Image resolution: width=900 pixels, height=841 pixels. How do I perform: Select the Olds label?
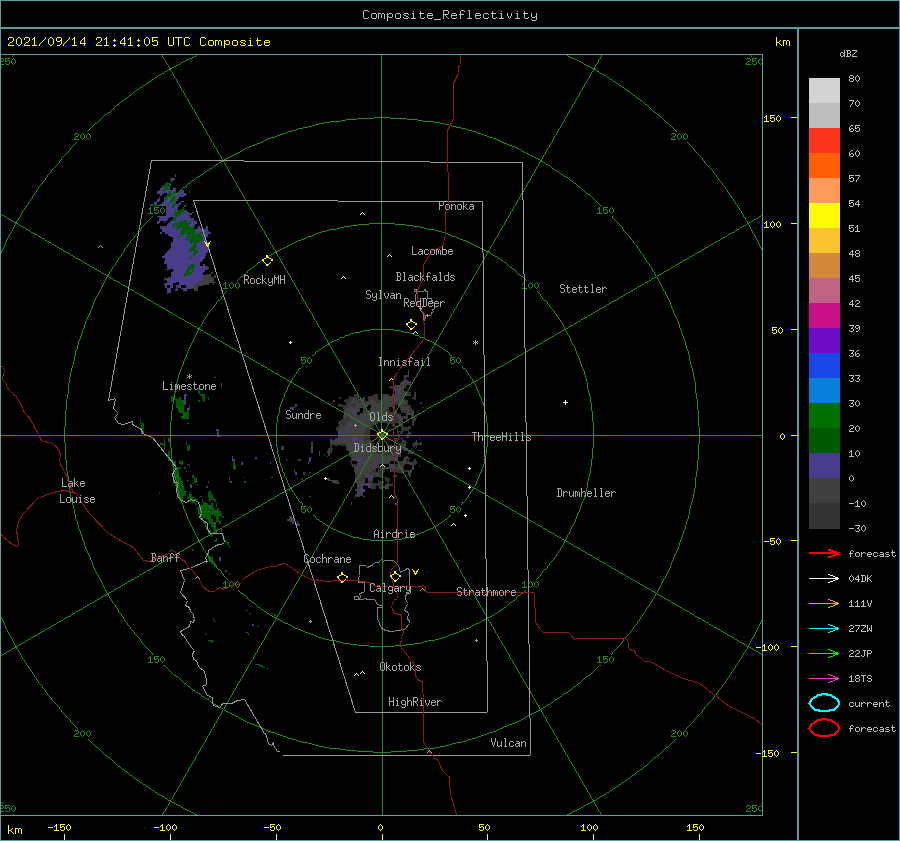(381, 417)
